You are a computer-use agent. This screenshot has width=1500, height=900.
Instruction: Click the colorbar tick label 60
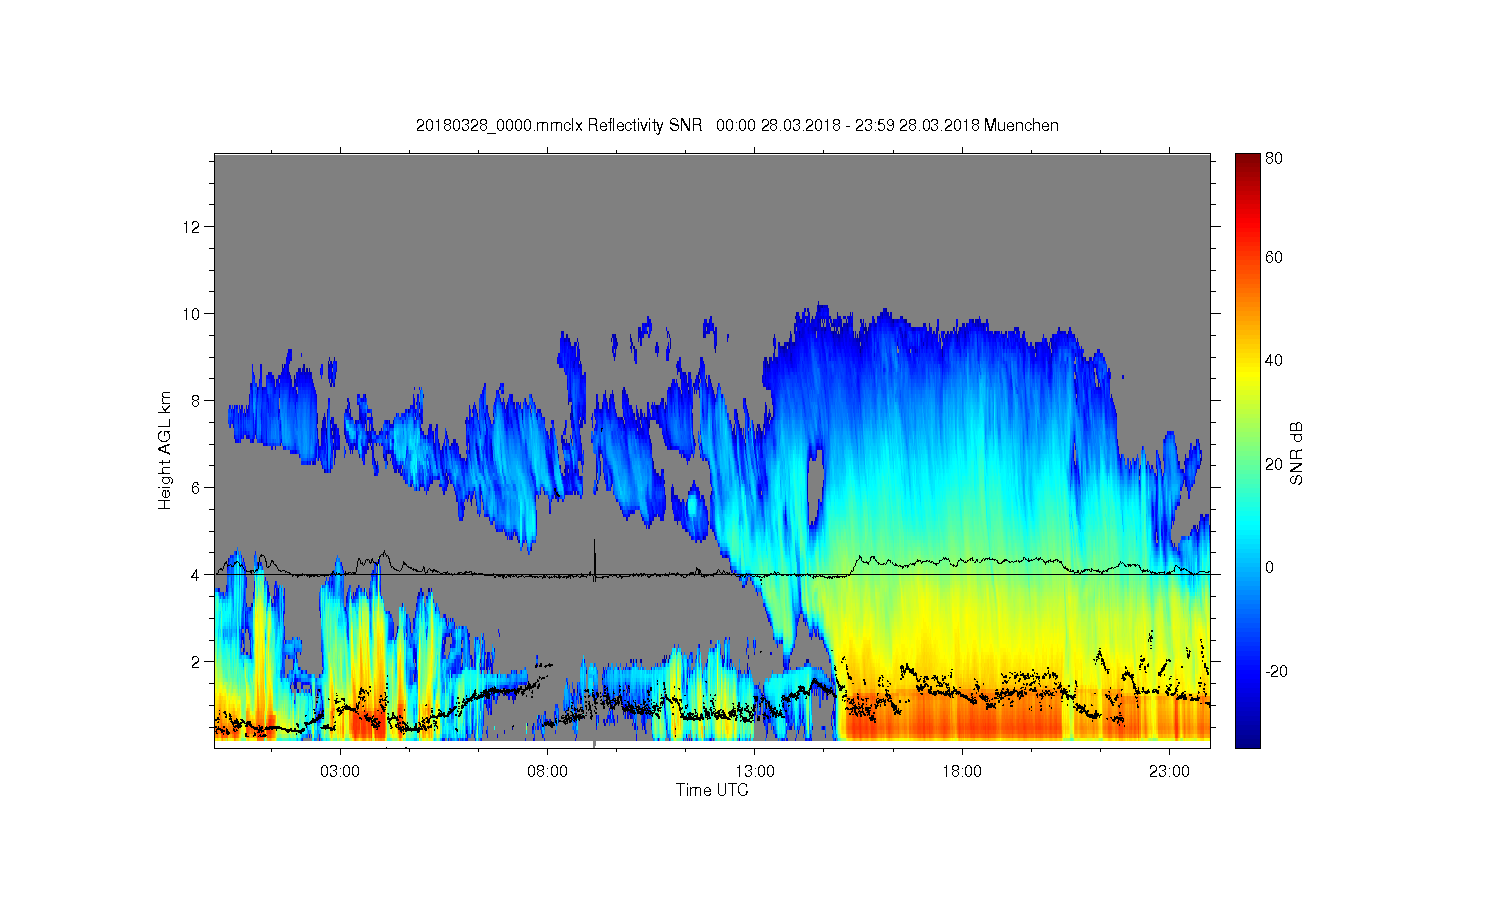(1274, 257)
